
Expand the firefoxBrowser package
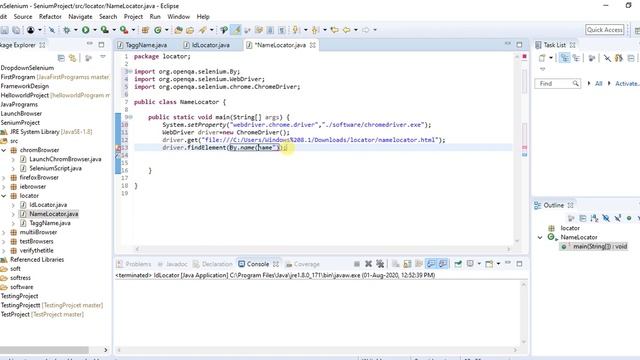[4, 178]
